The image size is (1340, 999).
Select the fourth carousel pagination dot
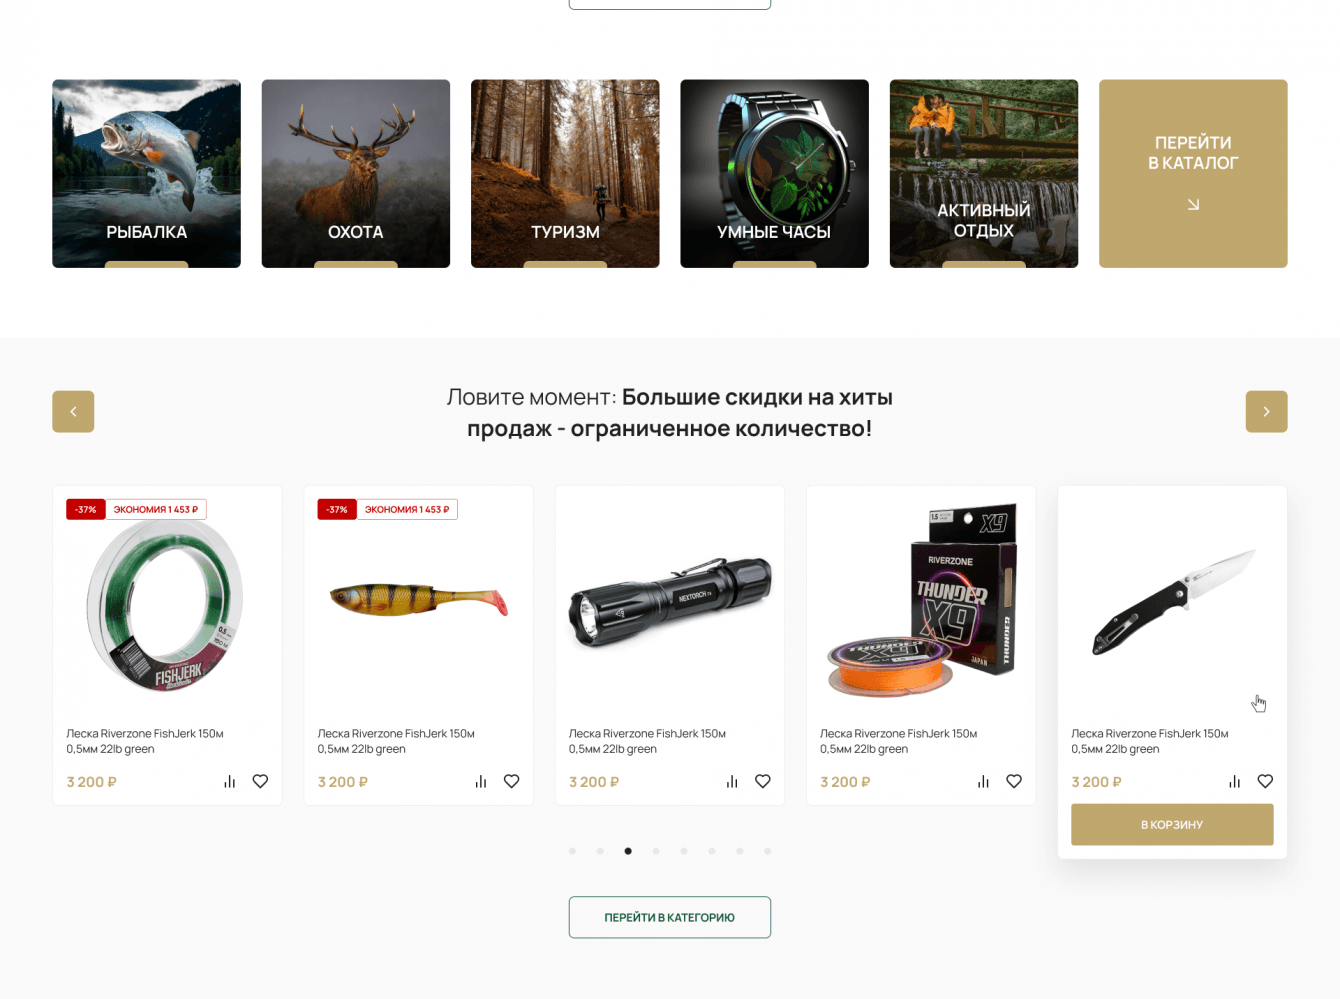click(x=656, y=851)
